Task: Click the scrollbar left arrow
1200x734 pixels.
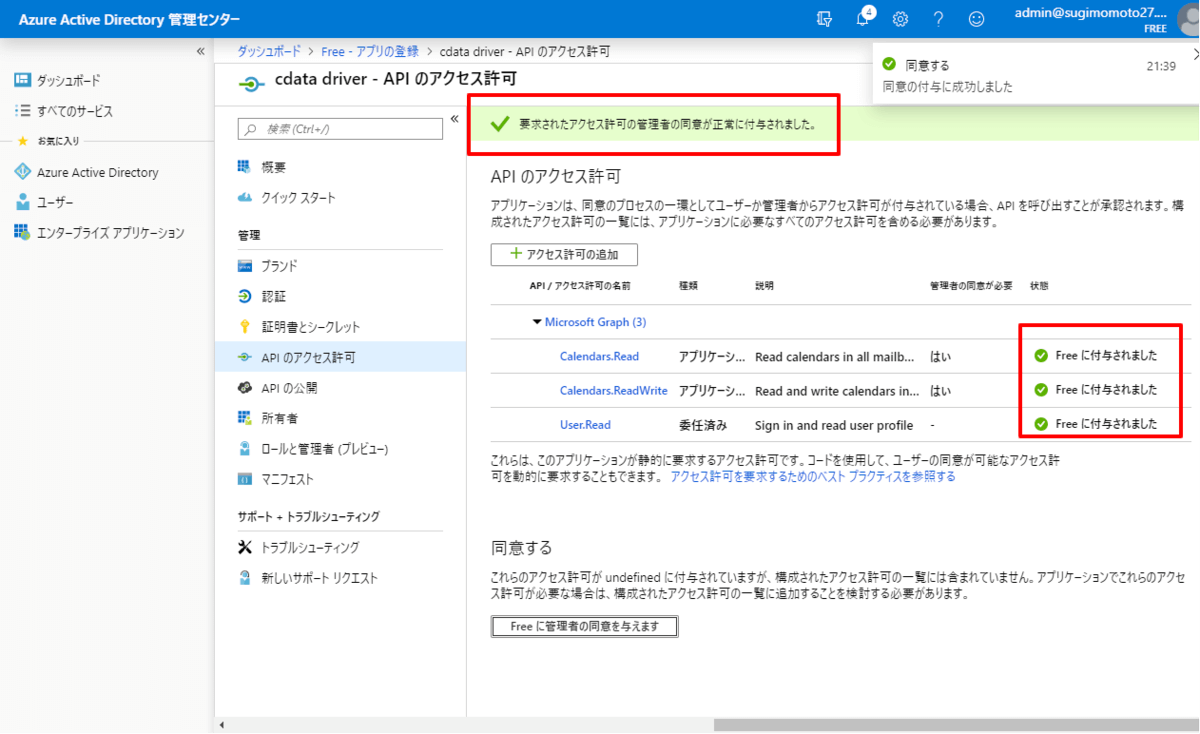Action: click(221, 725)
